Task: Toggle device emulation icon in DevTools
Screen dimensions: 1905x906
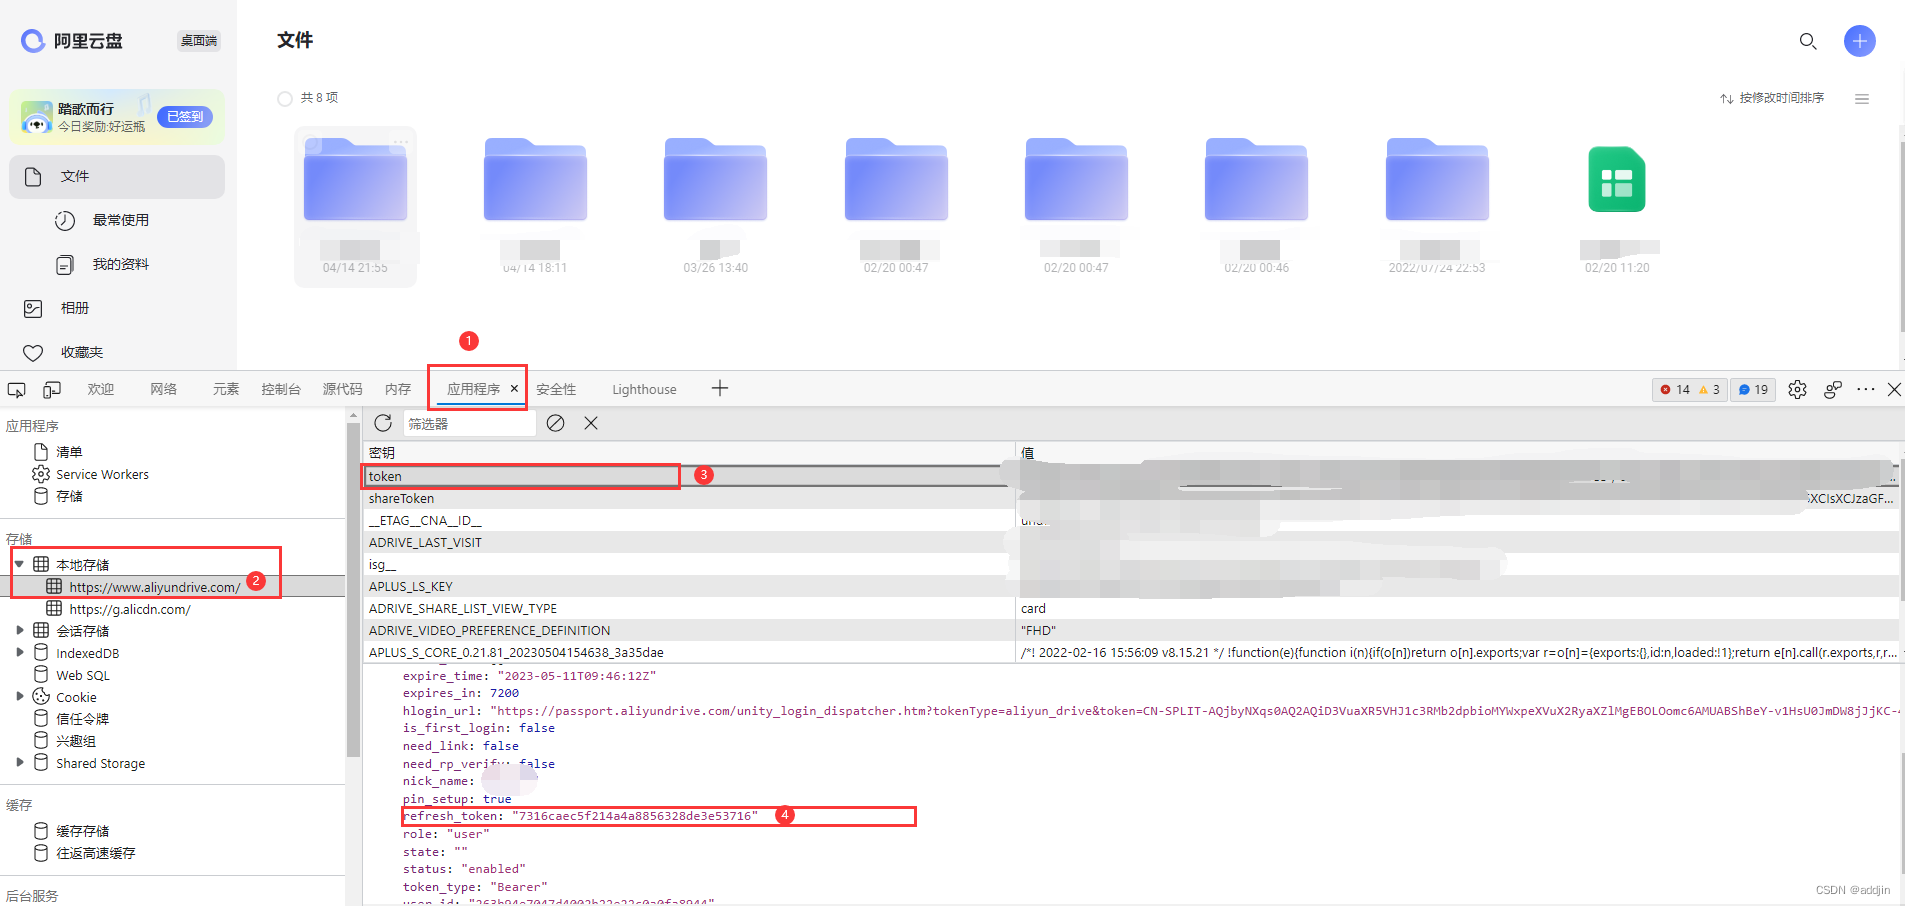Action: coord(52,390)
